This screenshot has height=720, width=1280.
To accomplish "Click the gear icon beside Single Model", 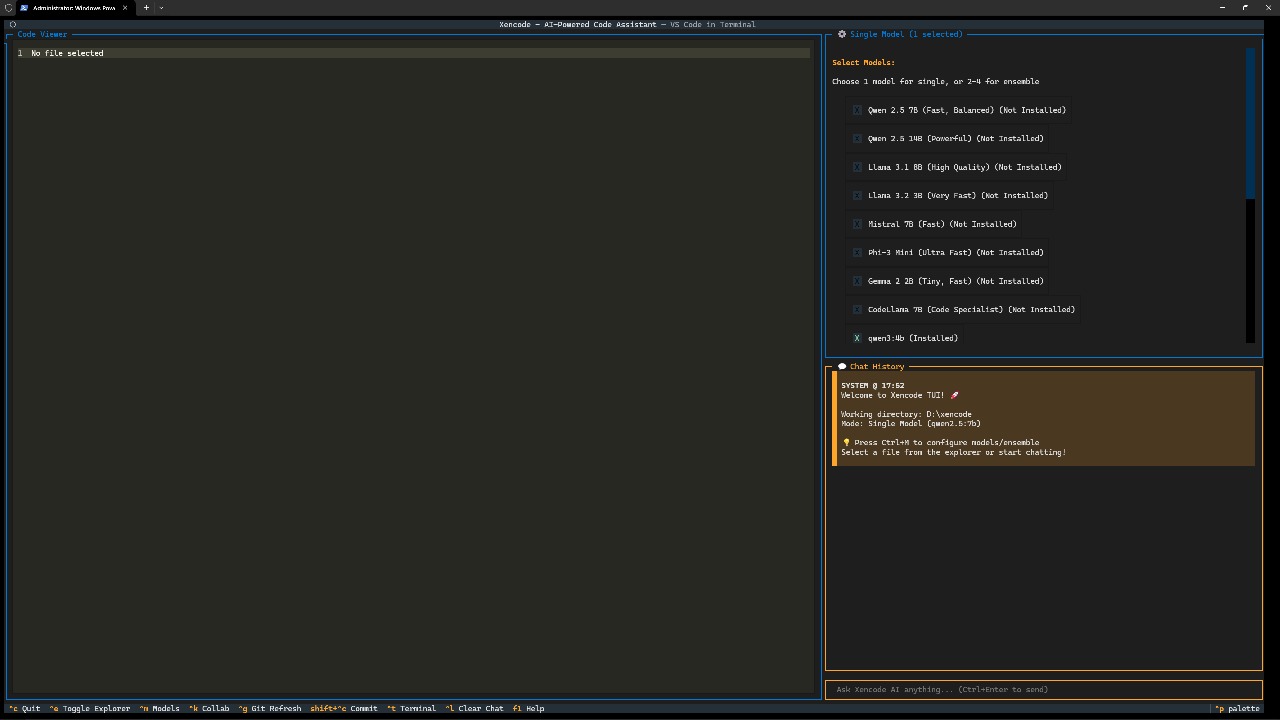I will [x=842, y=34].
